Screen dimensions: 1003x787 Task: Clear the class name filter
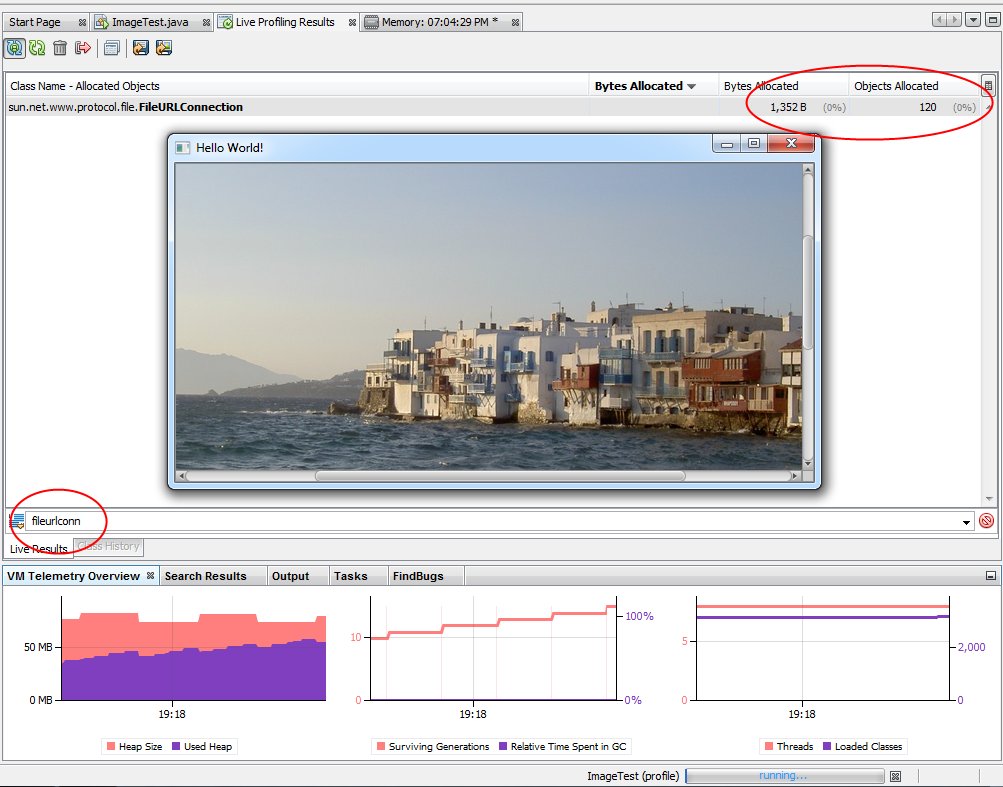click(x=986, y=521)
